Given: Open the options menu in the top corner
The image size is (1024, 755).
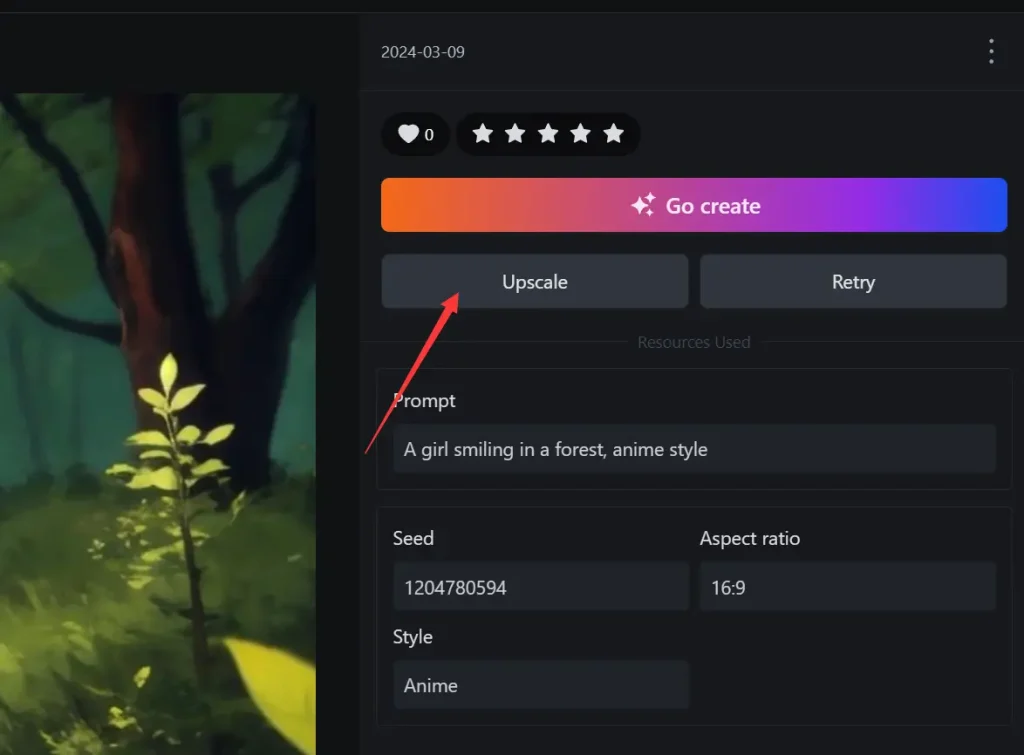Looking at the screenshot, I should (989, 50).
